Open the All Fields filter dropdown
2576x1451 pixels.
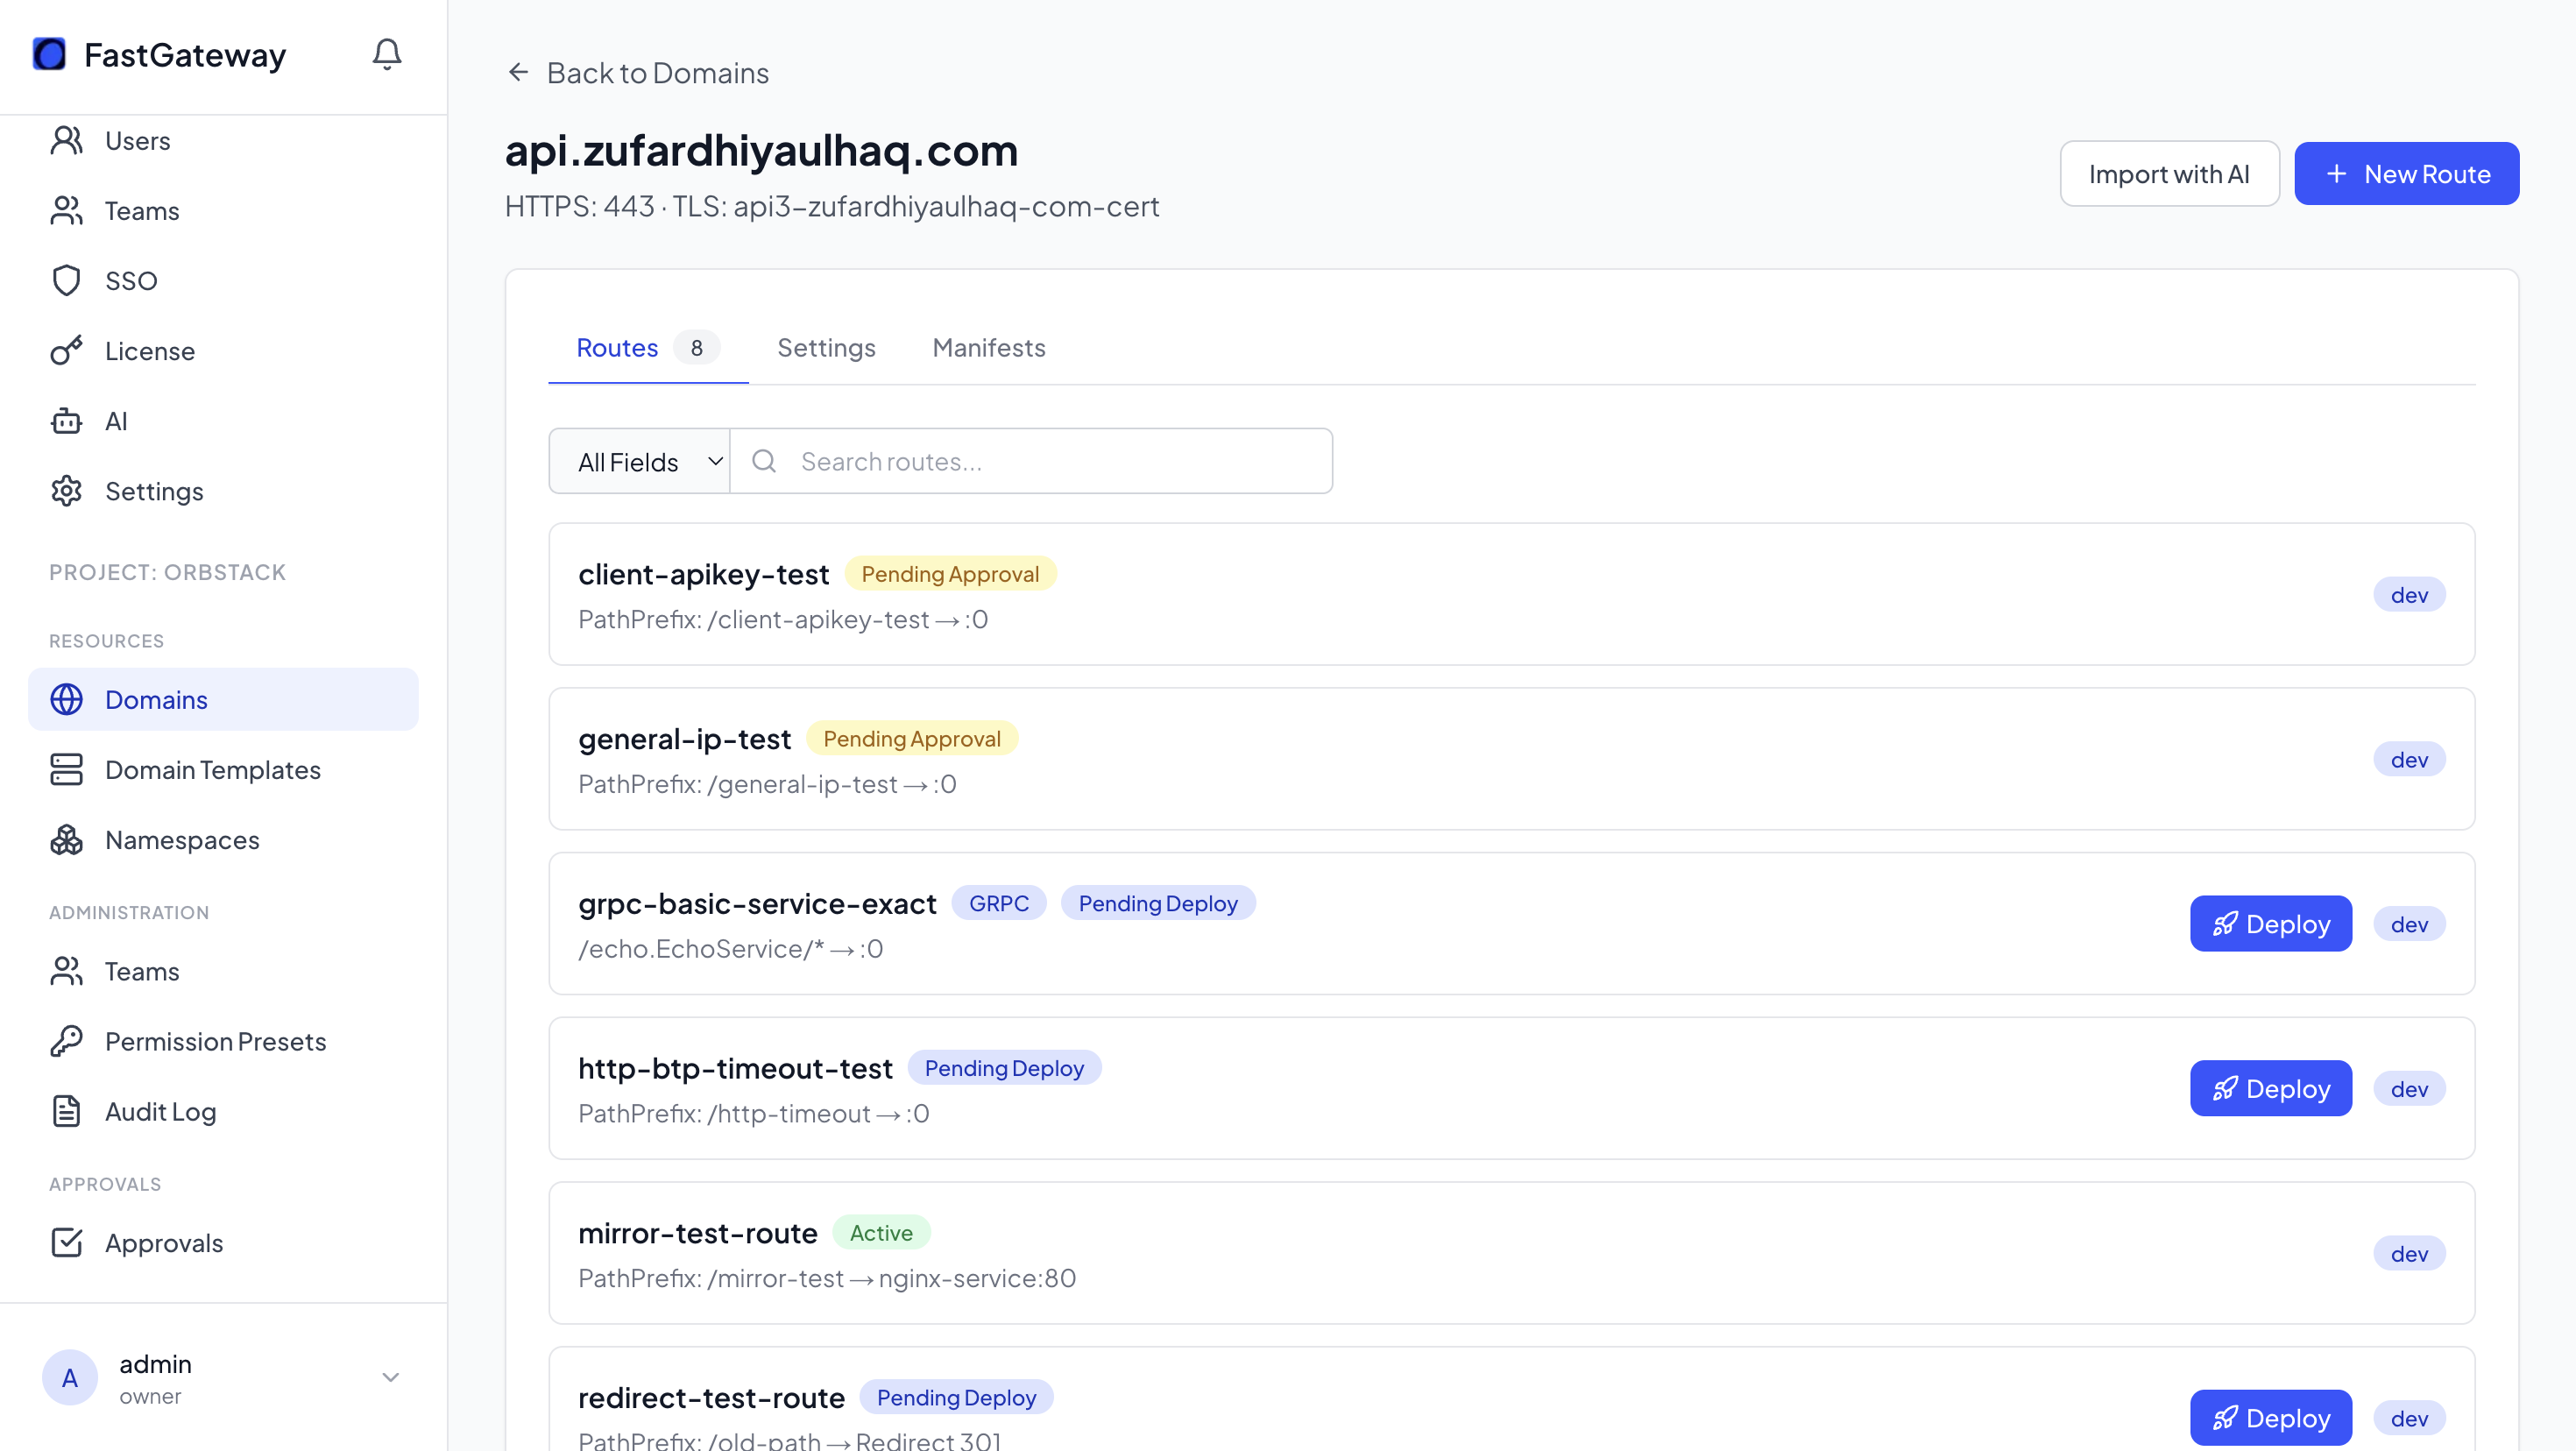click(x=640, y=462)
